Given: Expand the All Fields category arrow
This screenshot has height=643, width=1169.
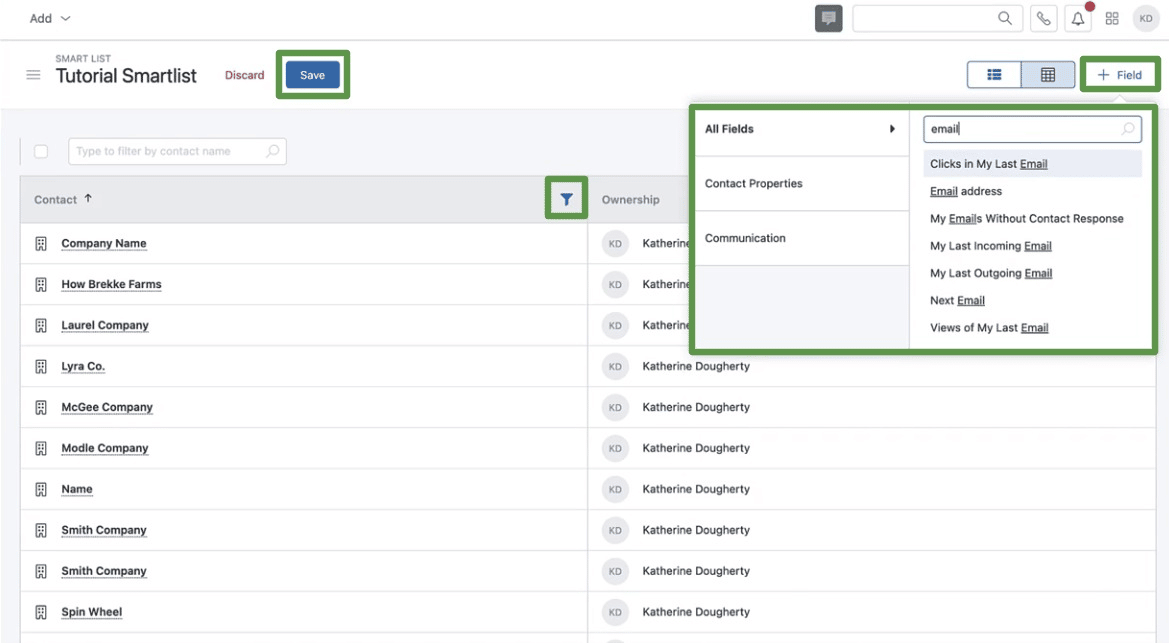Looking at the screenshot, I should (892, 129).
